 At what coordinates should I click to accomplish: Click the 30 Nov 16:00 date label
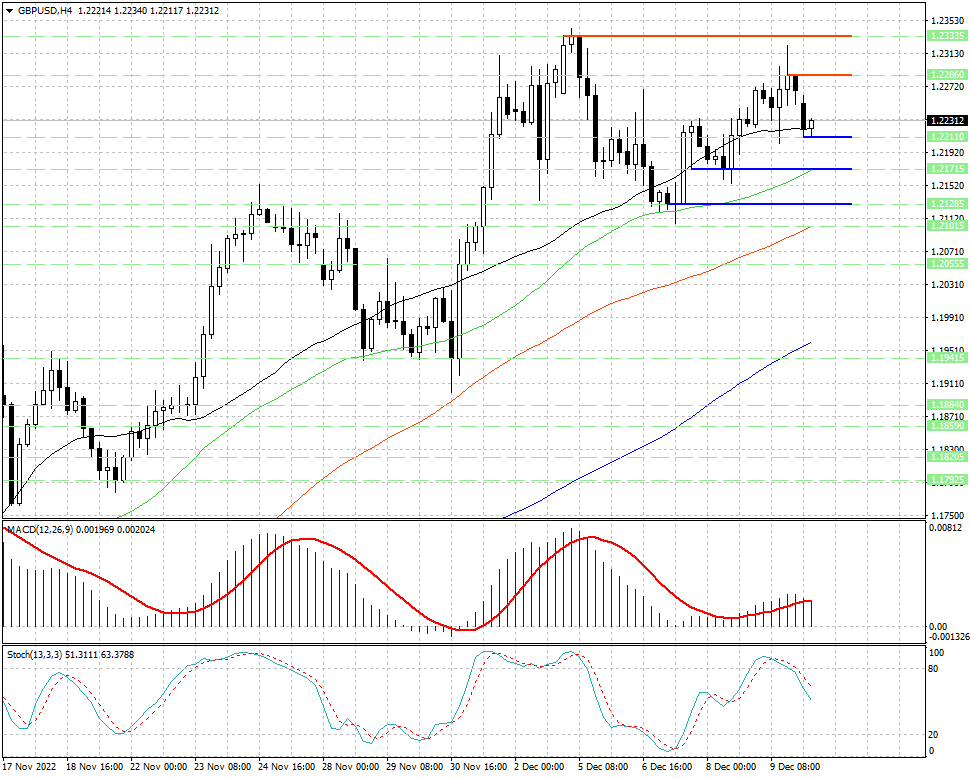(x=479, y=767)
